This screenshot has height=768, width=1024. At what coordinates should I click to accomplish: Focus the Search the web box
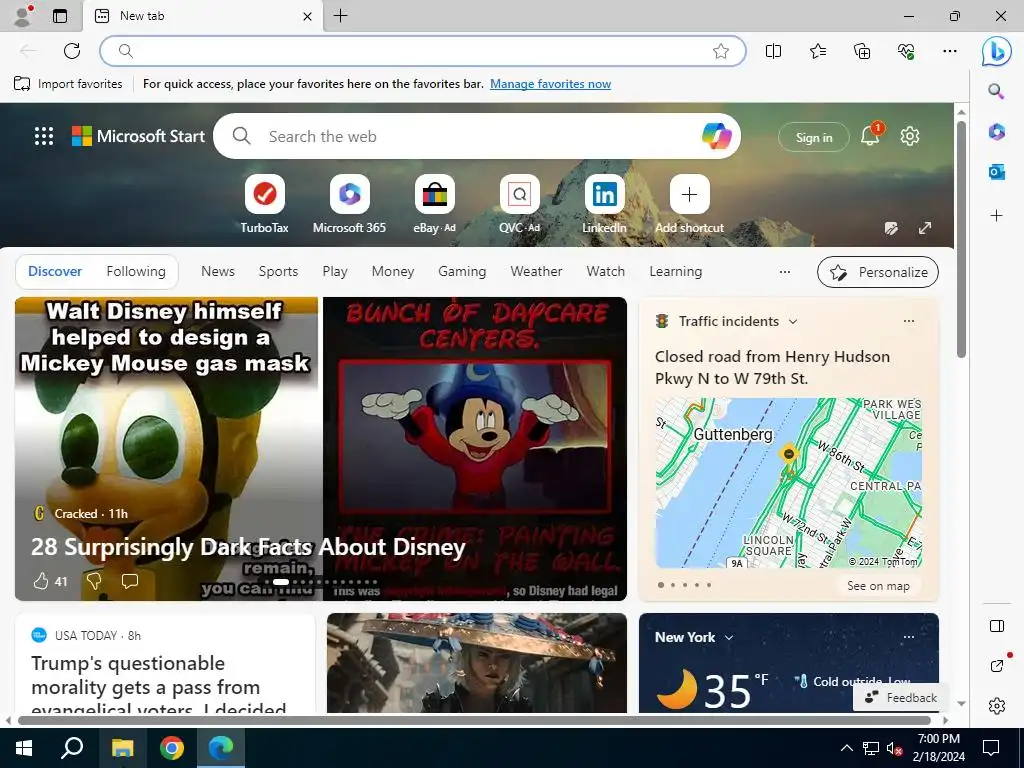pyautogui.click(x=477, y=136)
